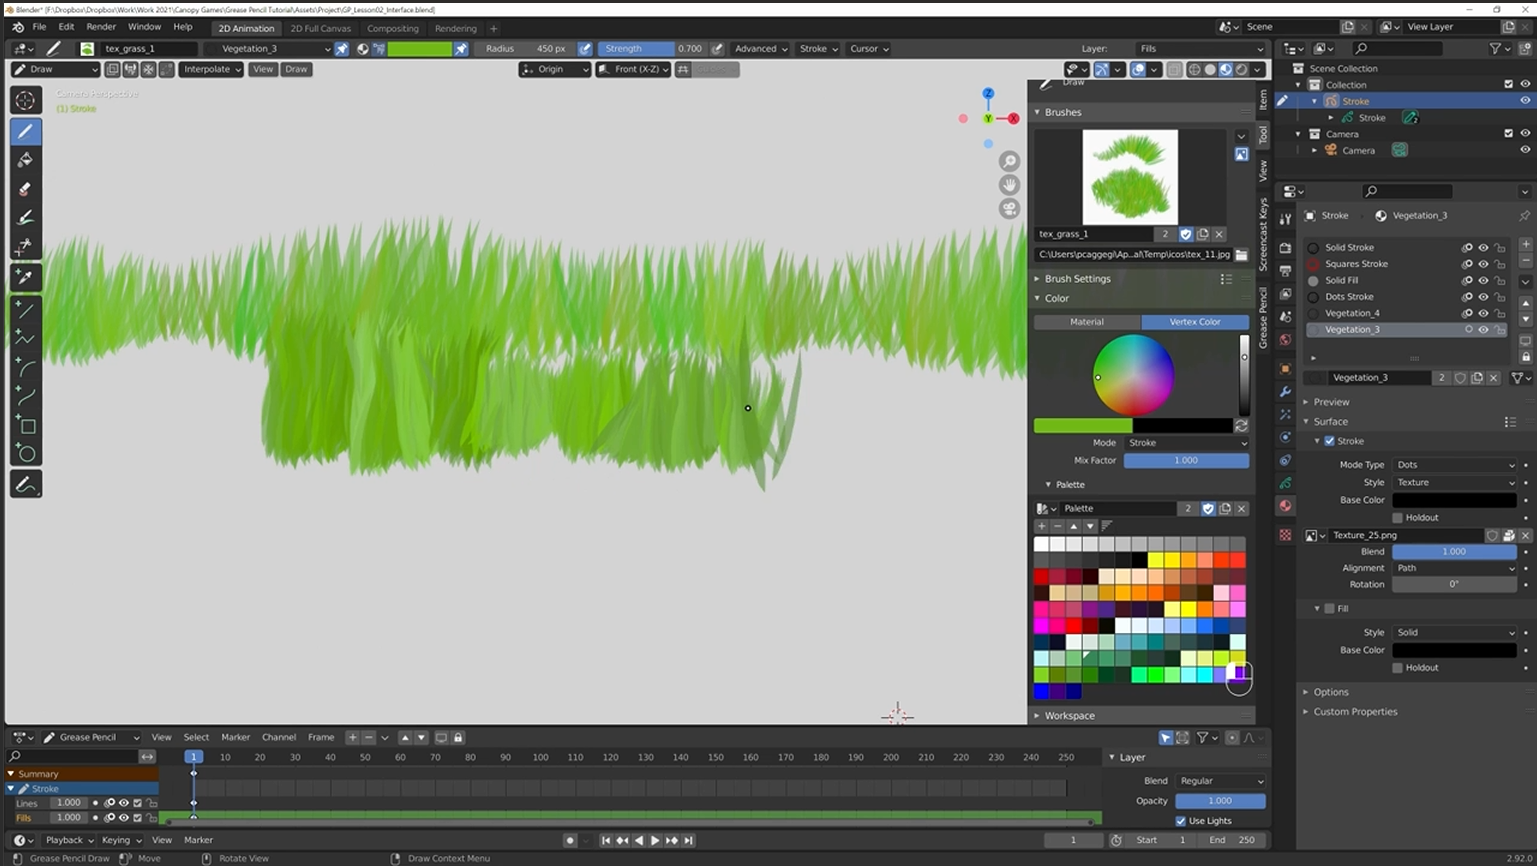1537x866 pixels.
Task: Adjust the Mix Factor slider
Action: (x=1186, y=460)
